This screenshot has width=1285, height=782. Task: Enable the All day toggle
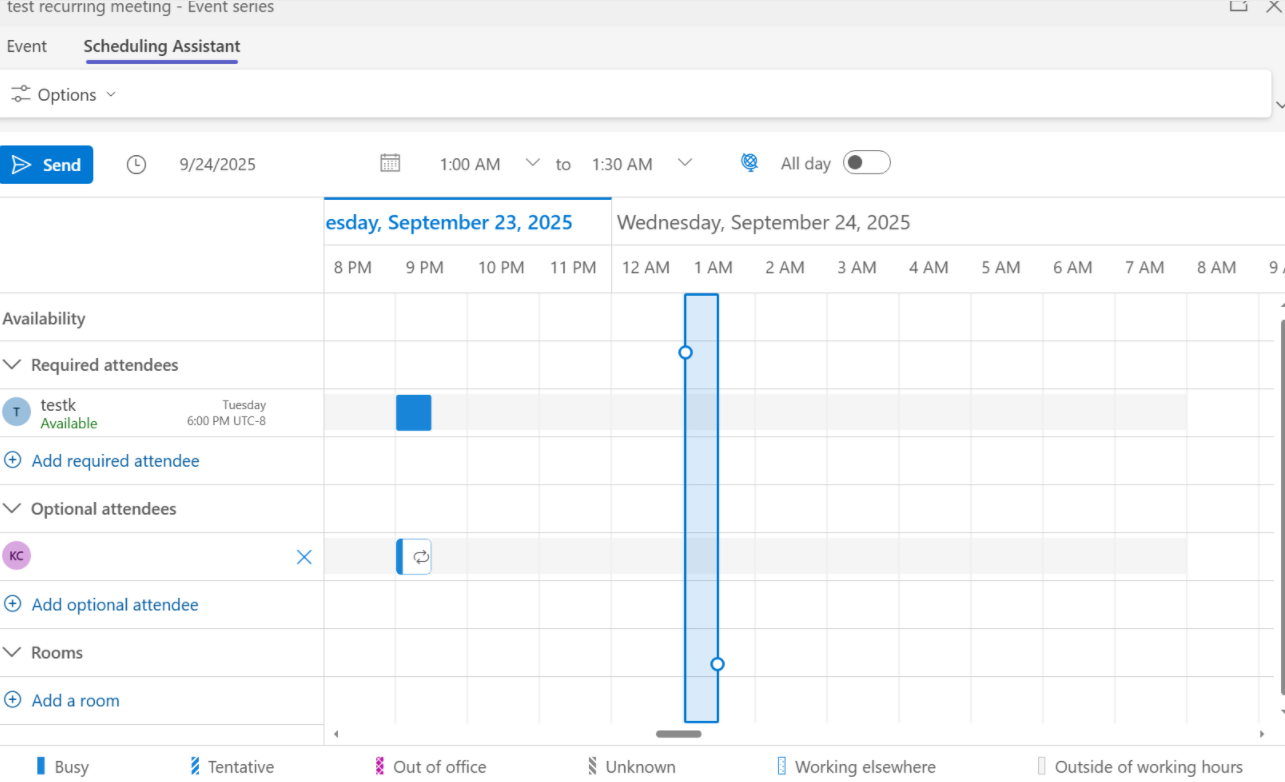tap(866, 162)
